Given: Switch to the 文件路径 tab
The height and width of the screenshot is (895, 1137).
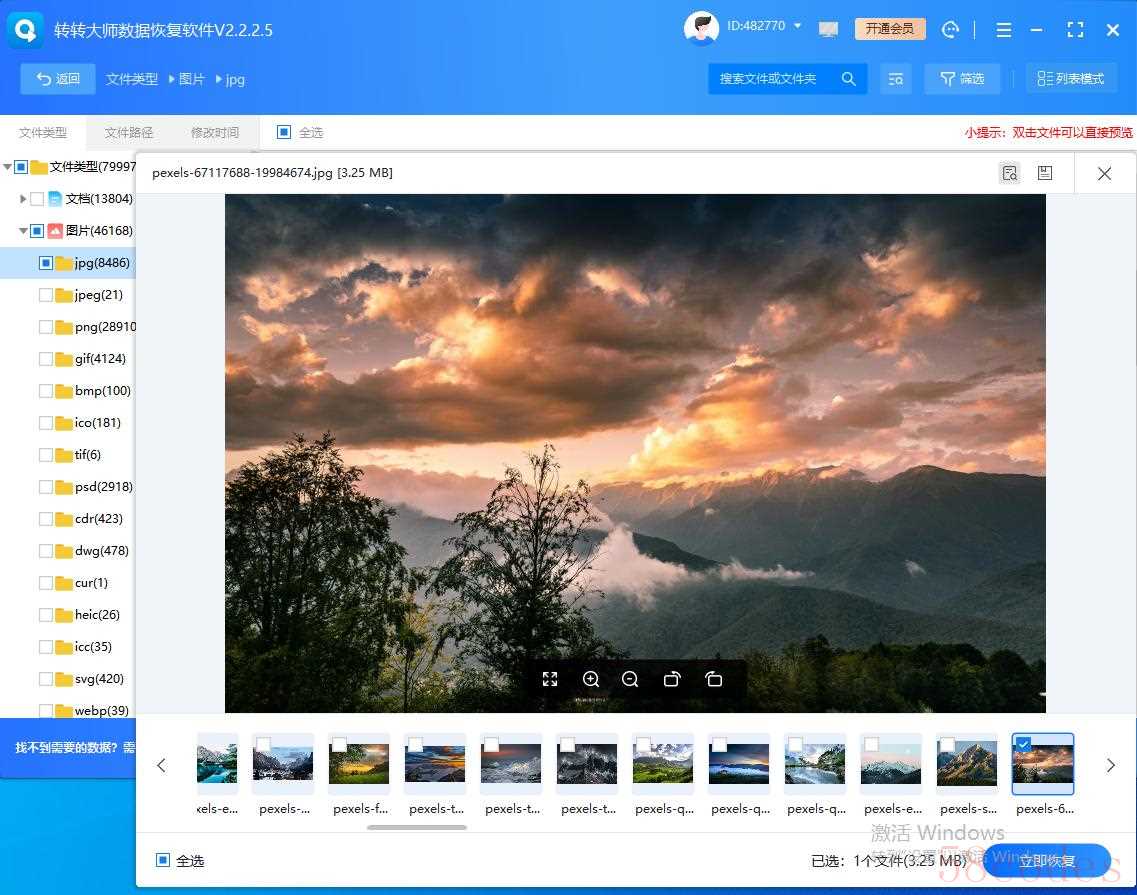Looking at the screenshot, I should [x=129, y=132].
